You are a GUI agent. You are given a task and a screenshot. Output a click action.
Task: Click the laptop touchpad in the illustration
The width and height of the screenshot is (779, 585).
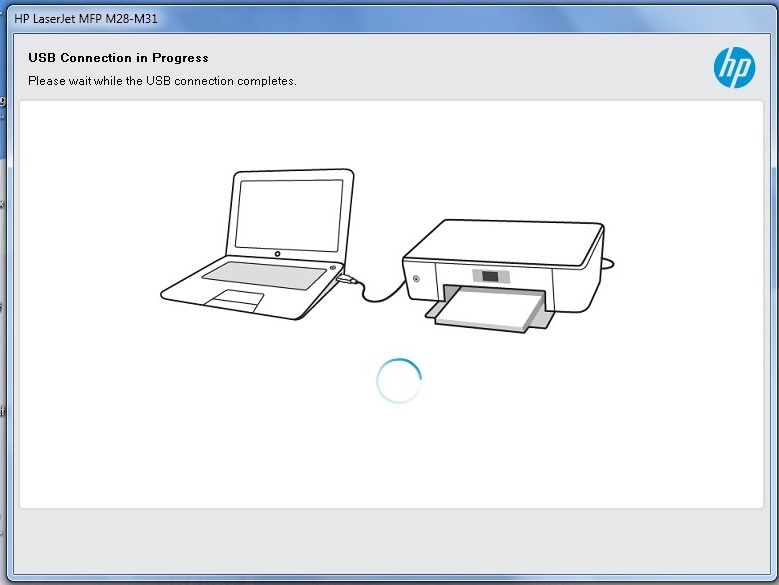pos(236,297)
